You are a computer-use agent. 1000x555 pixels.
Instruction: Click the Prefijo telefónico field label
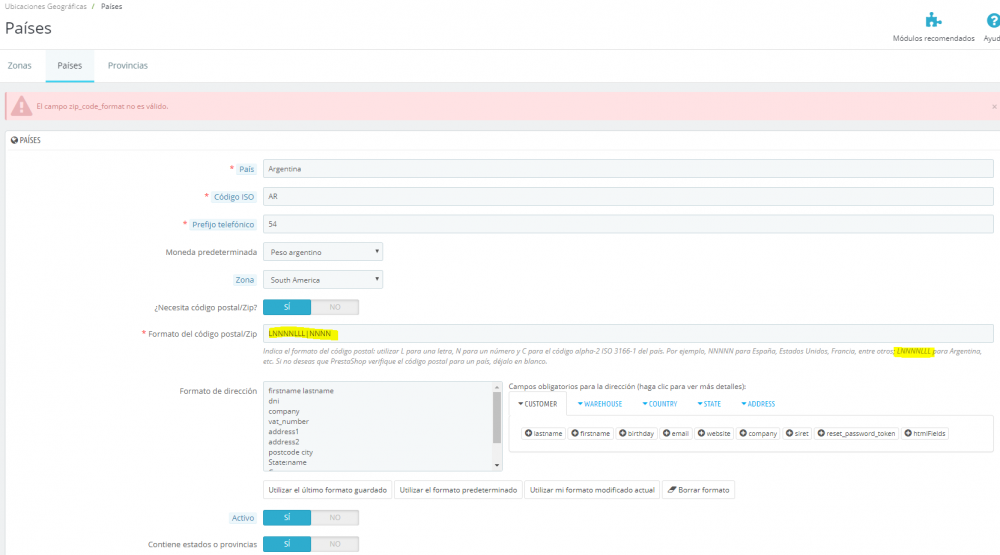point(223,225)
